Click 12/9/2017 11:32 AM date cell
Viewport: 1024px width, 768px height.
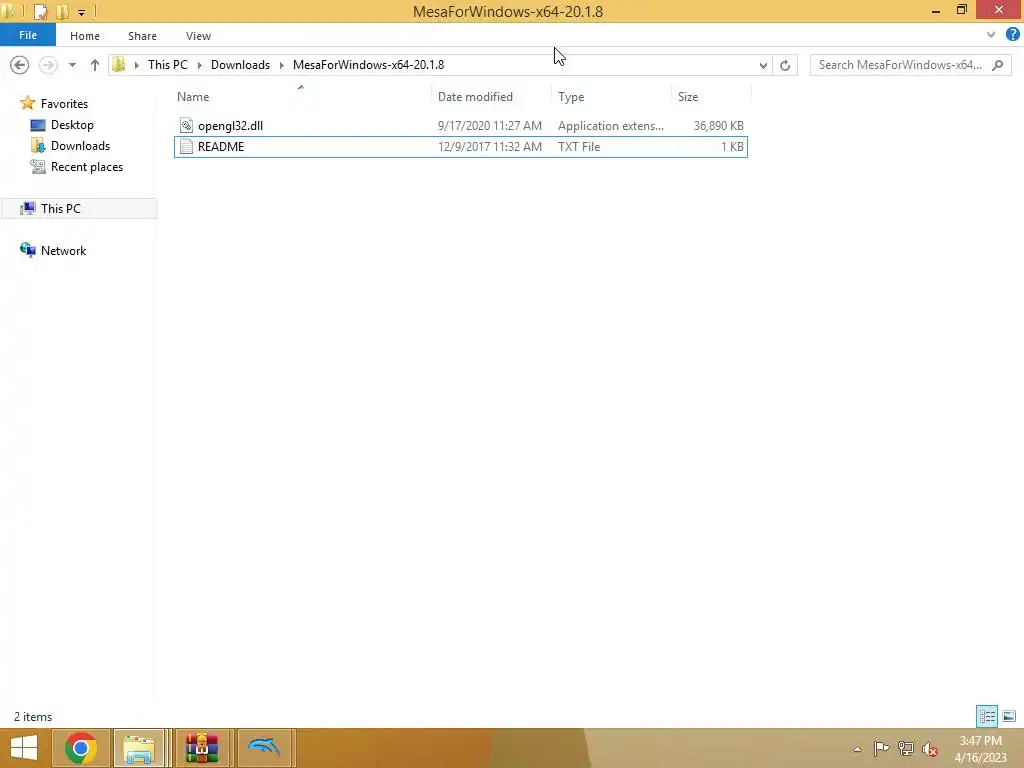point(489,146)
